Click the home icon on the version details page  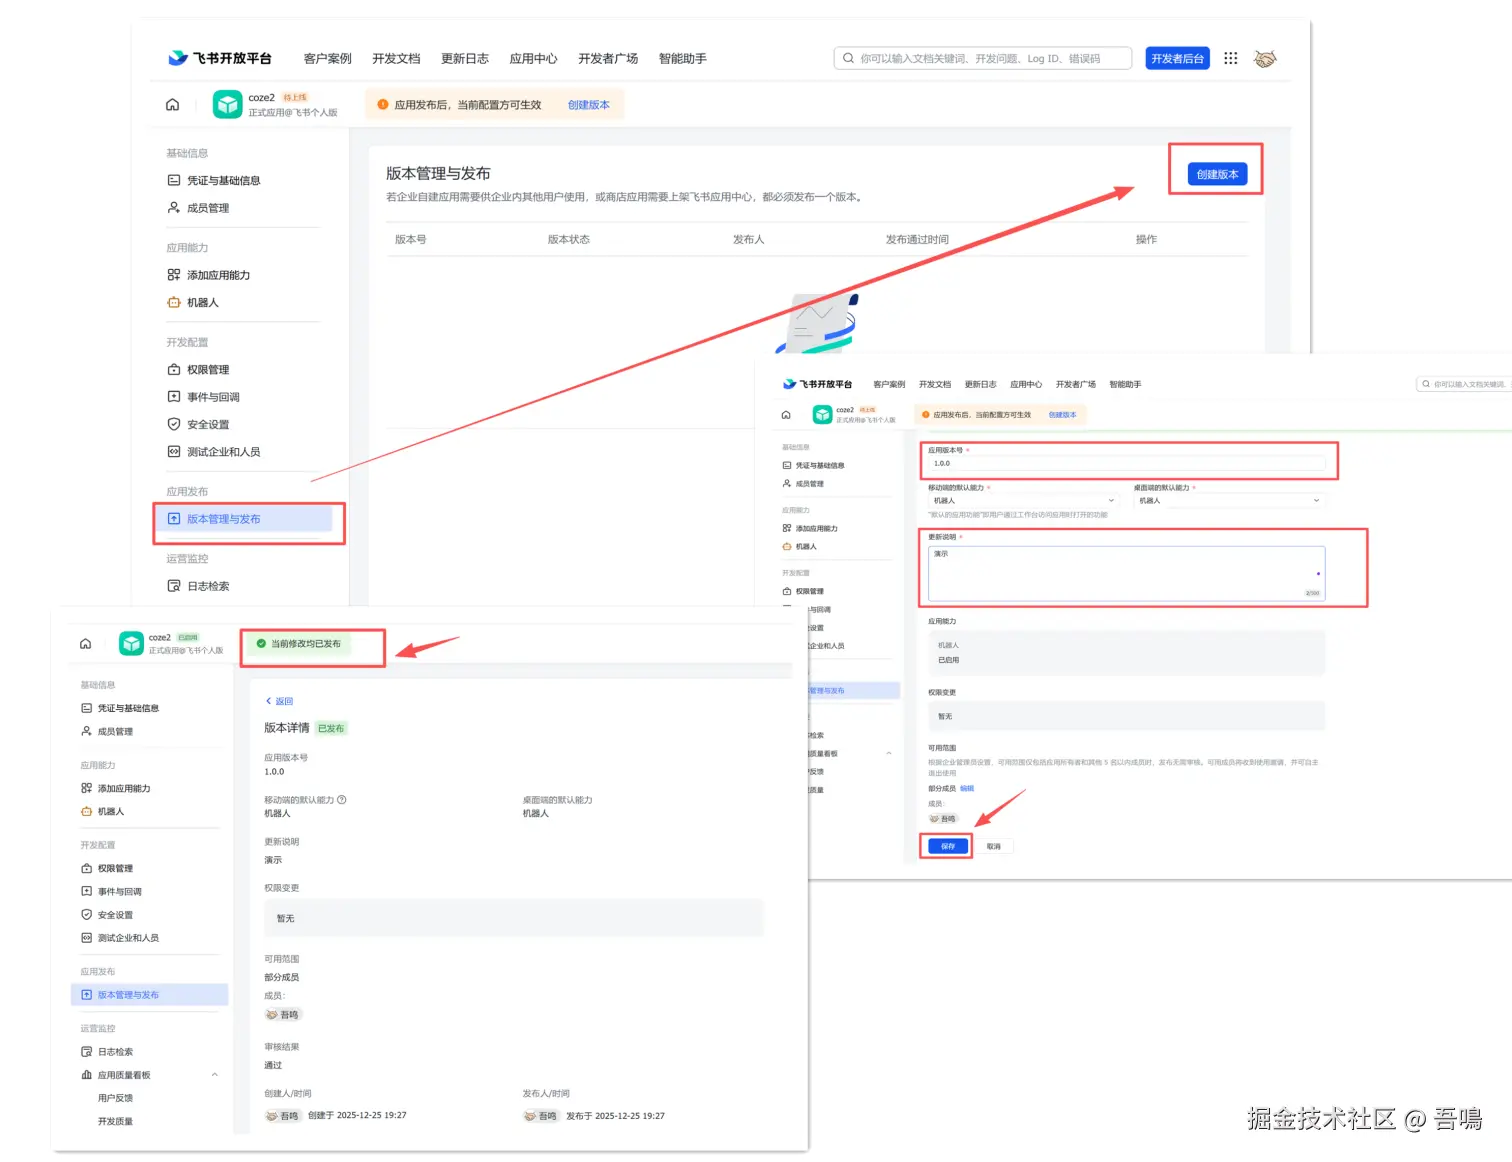click(86, 644)
